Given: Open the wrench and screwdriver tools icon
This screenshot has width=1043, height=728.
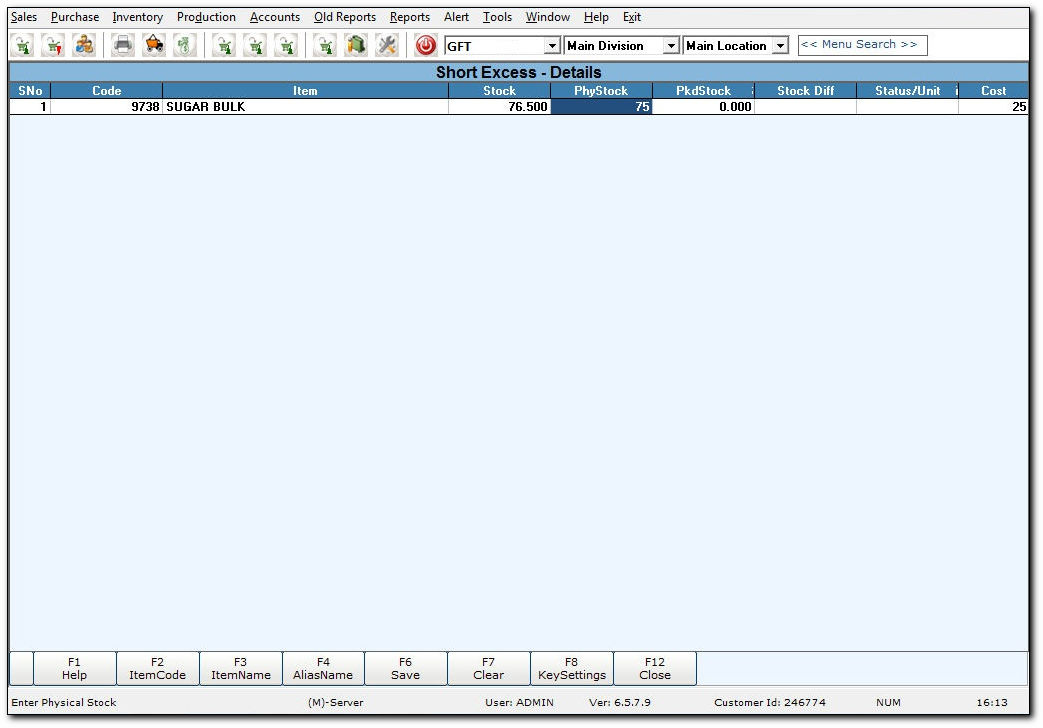Looking at the screenshot, I should click(386, 46).
